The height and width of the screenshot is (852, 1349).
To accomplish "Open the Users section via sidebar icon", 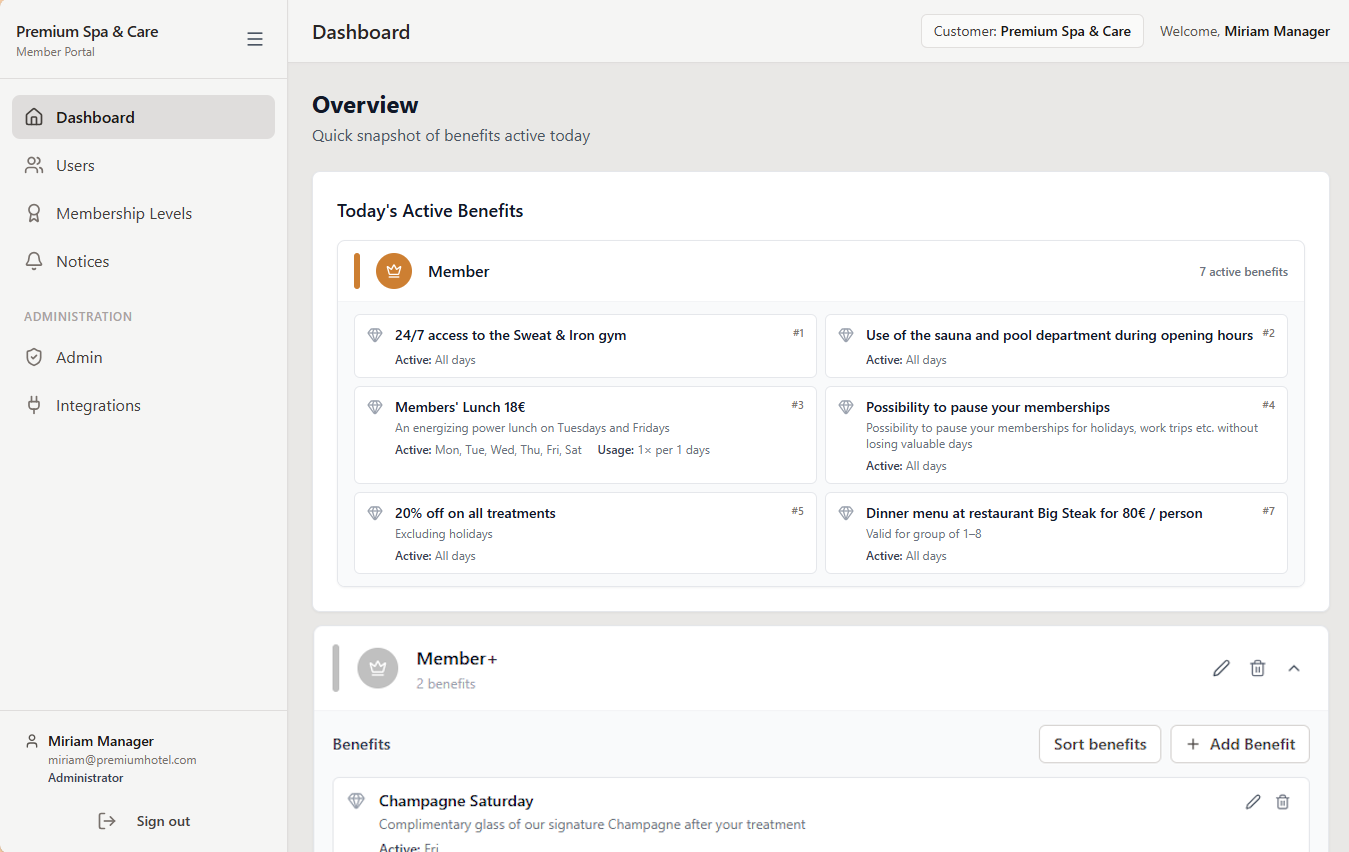I will coord(34,165).
